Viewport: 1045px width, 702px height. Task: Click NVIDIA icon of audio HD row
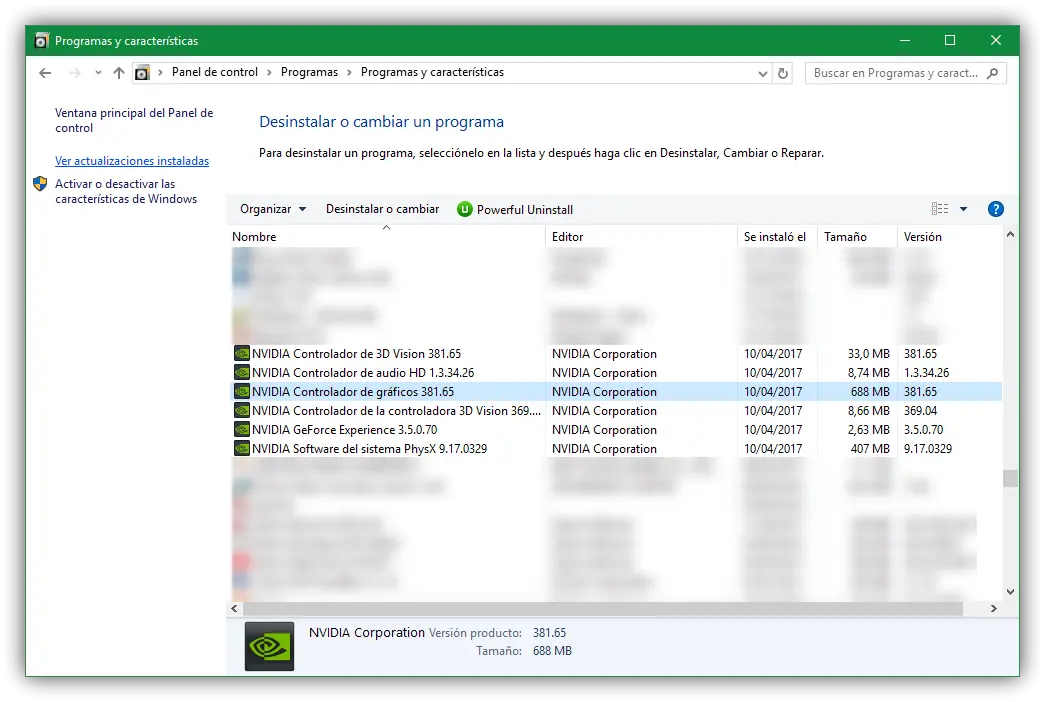(241, 373)
